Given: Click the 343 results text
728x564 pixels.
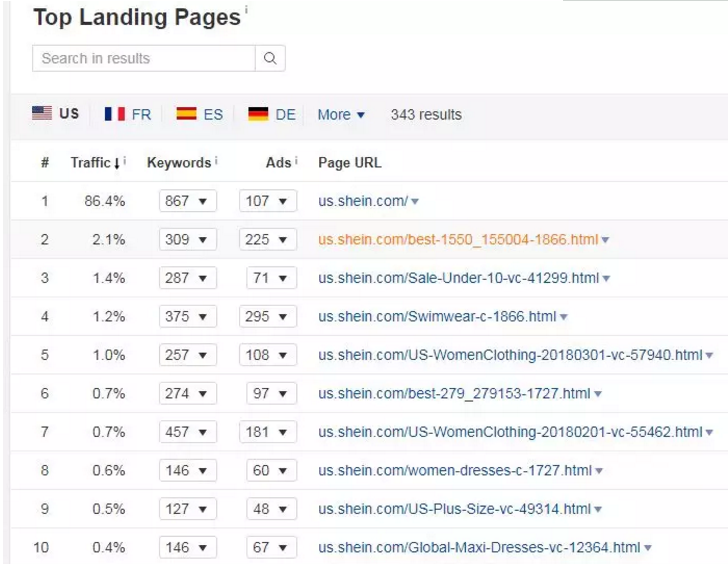Looking at the screenshot, I should click(426, 115).
